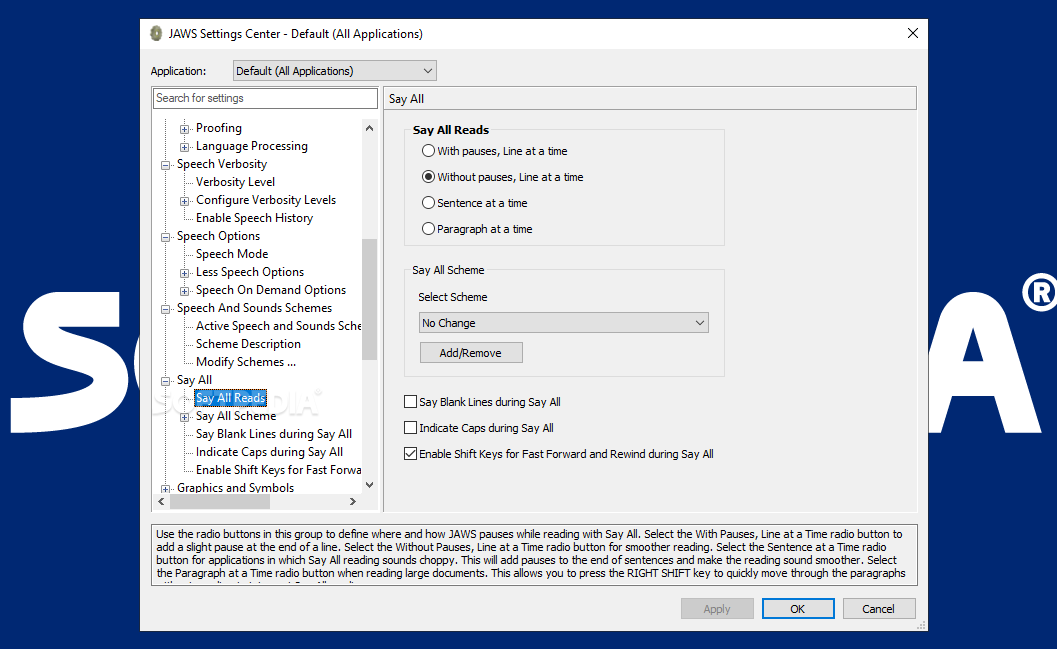Select Language Processing tree label

coord(251,146)
